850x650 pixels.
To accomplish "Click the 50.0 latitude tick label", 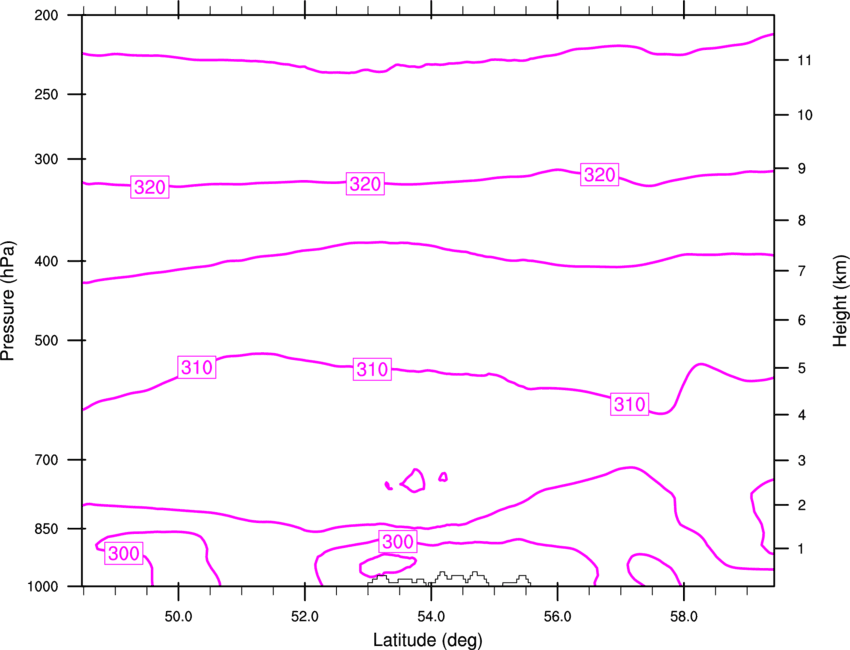I will pyautogui.click(x=178, y=617).
